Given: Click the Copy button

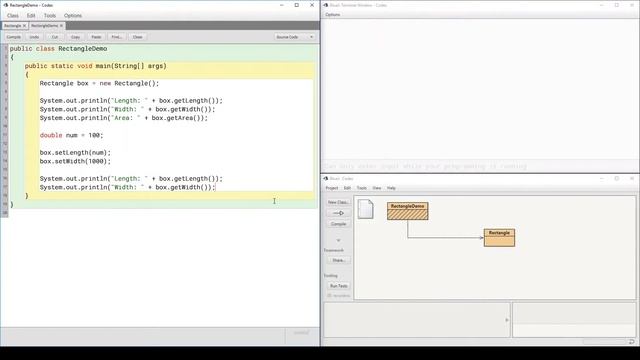Looking at the screenshot, I should tap(76, 37).
